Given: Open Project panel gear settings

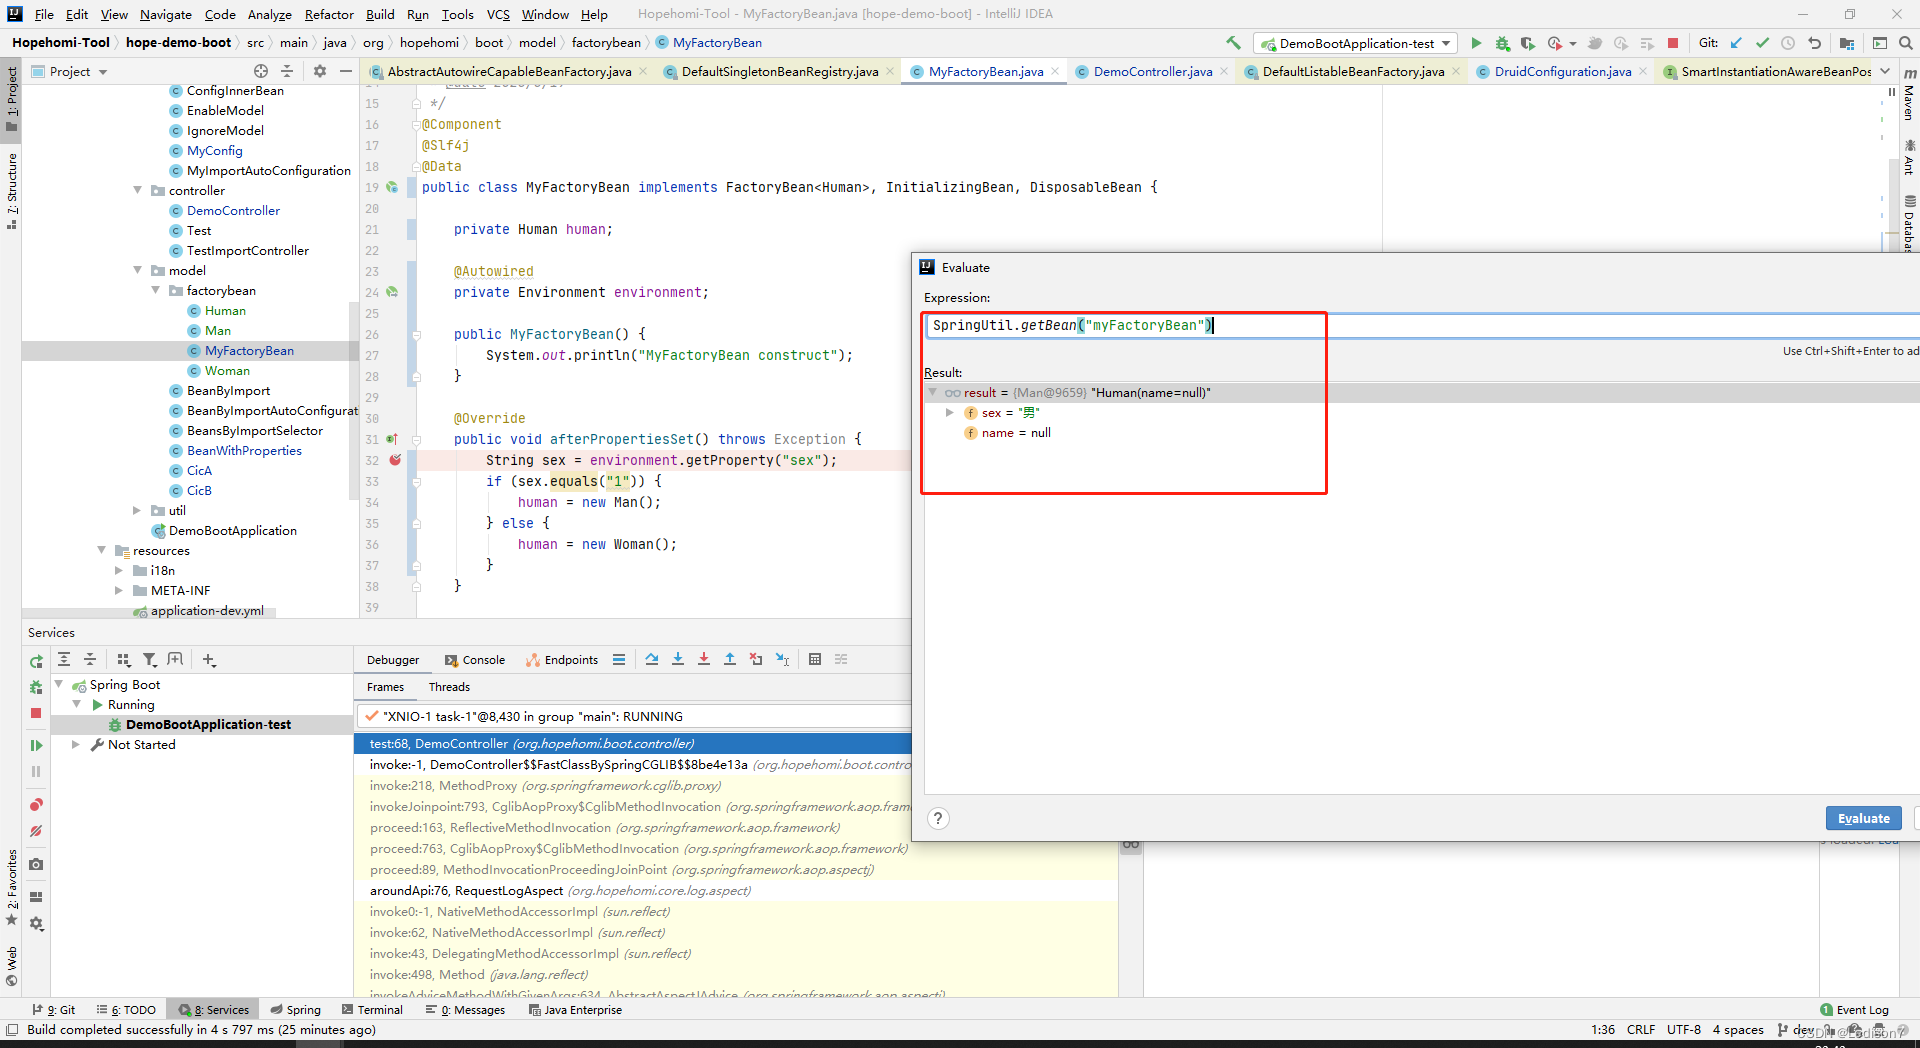Looking at the screenshot, I should coord(320,71).
